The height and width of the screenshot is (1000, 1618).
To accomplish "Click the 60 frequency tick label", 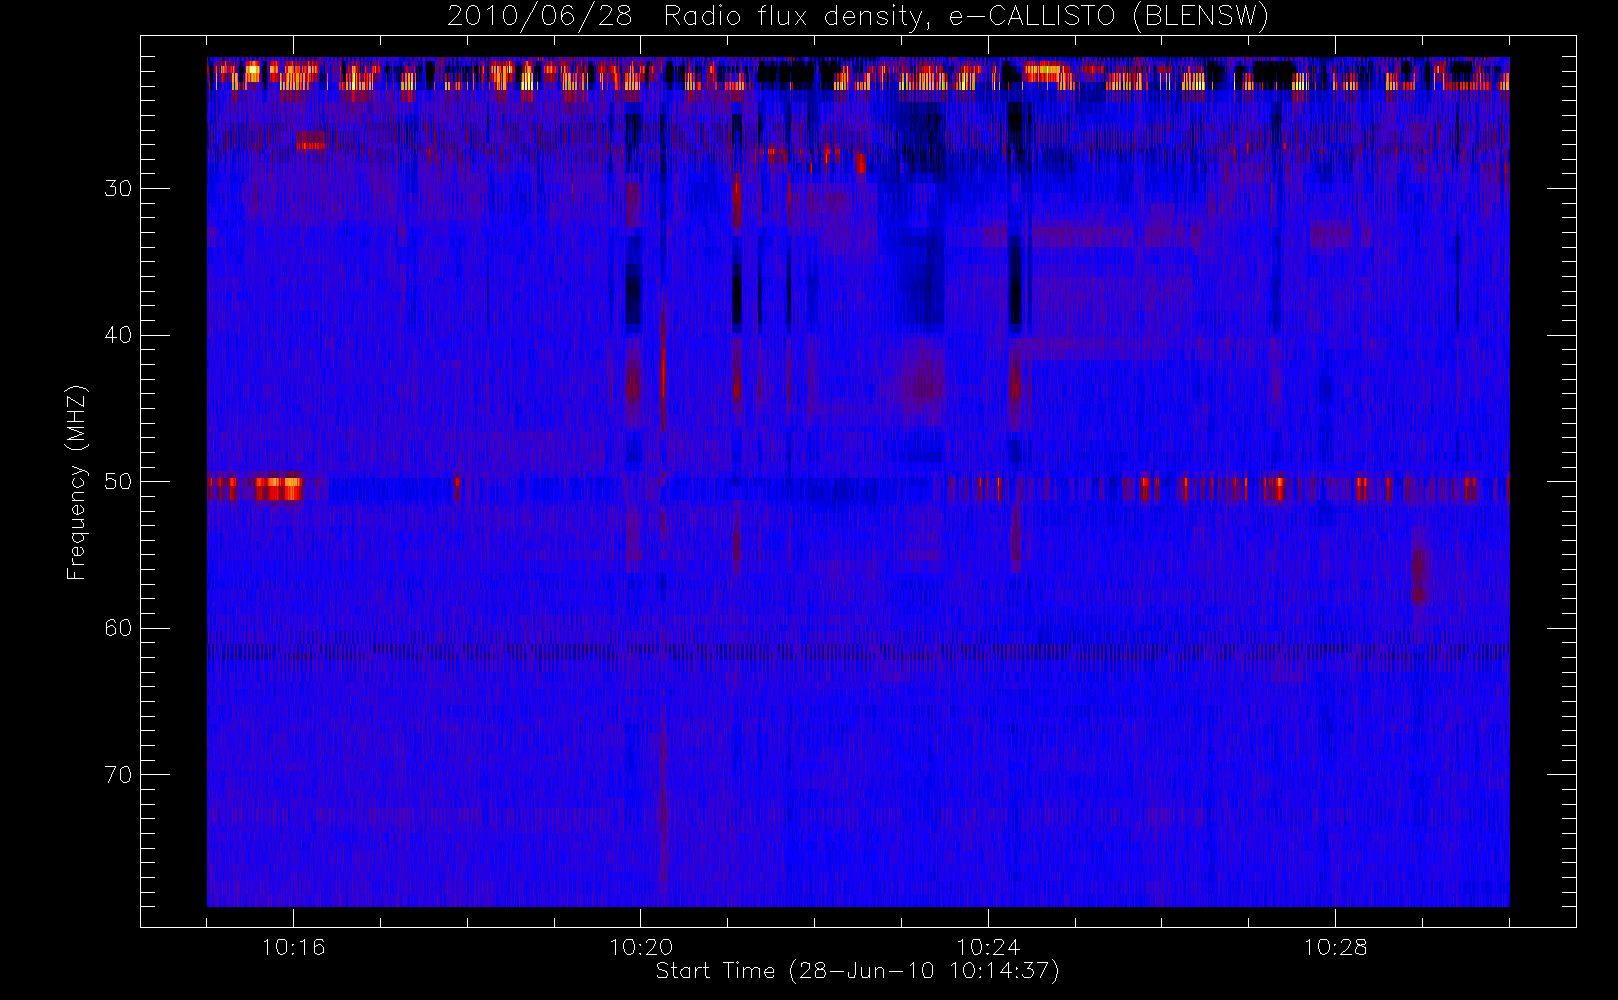I will pyautogui.click(x=118, y=628).
